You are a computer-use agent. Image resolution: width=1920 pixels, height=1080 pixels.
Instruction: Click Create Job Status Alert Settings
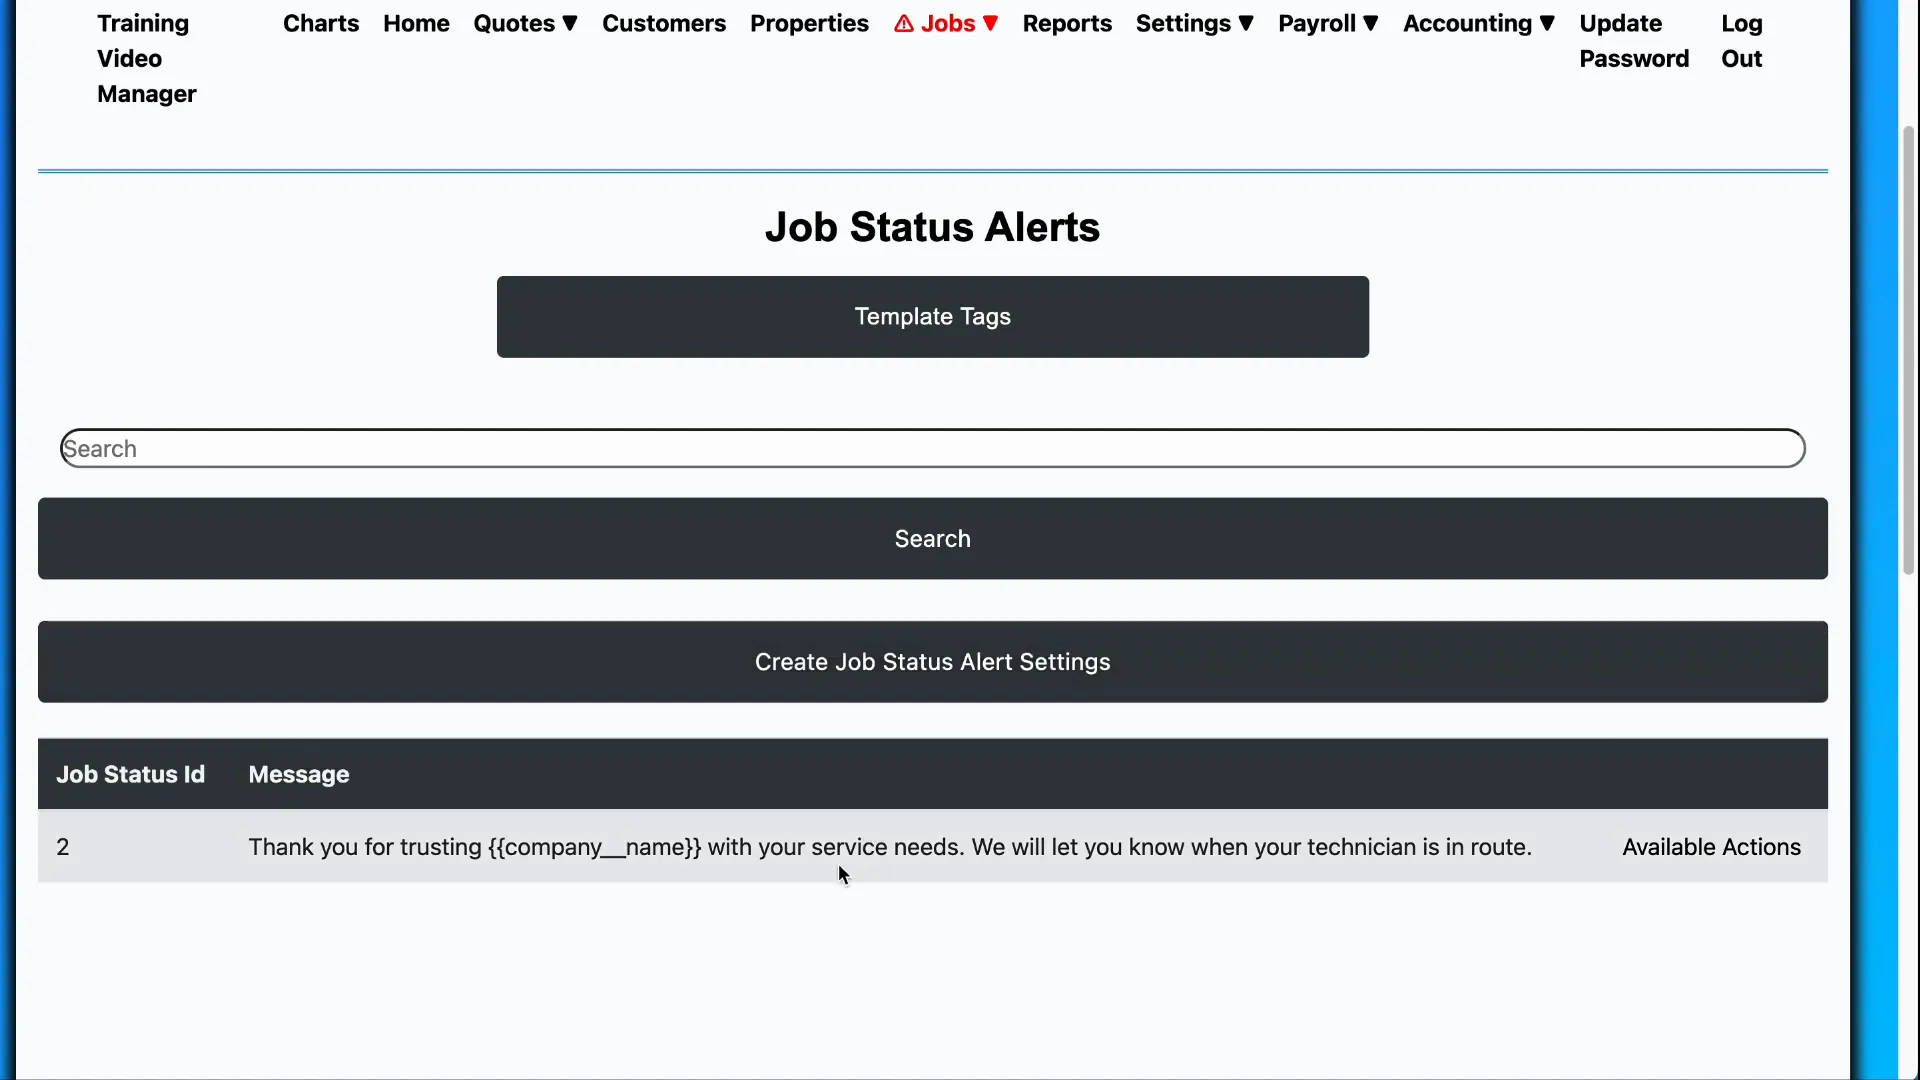(932, 661)
